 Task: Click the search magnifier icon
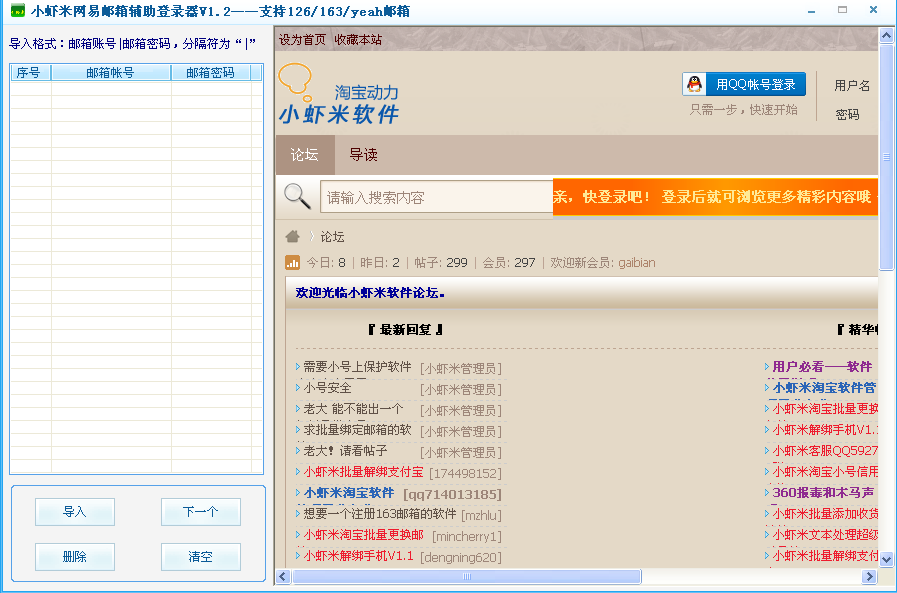pyautogui.click(x=296, y=196)
